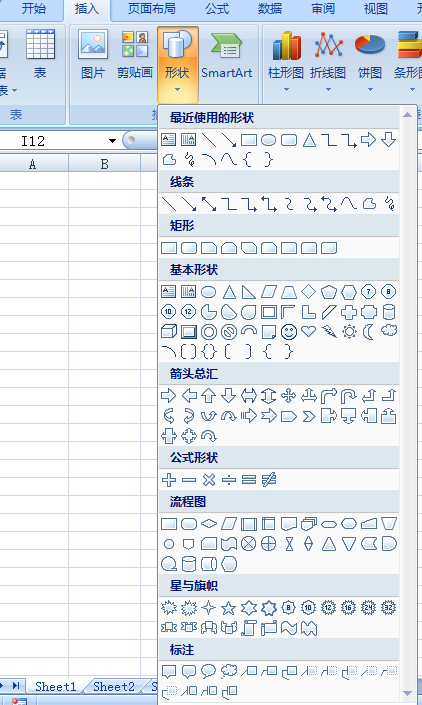The image size is (422, 705).
Task: Click the 图片 insert picture button
Action: click(93, 55)
